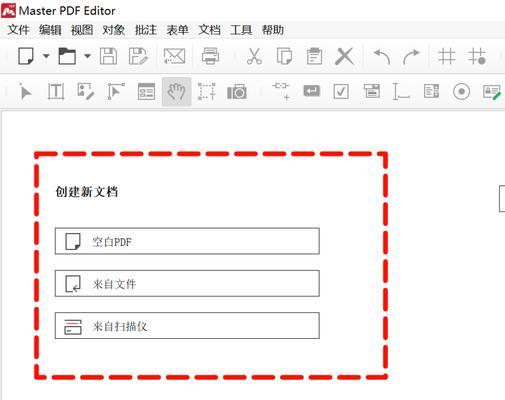505x400 pixels.
Task: Click the Undo arrow icon
Action: pyautogui.click(x=382, y=56)
